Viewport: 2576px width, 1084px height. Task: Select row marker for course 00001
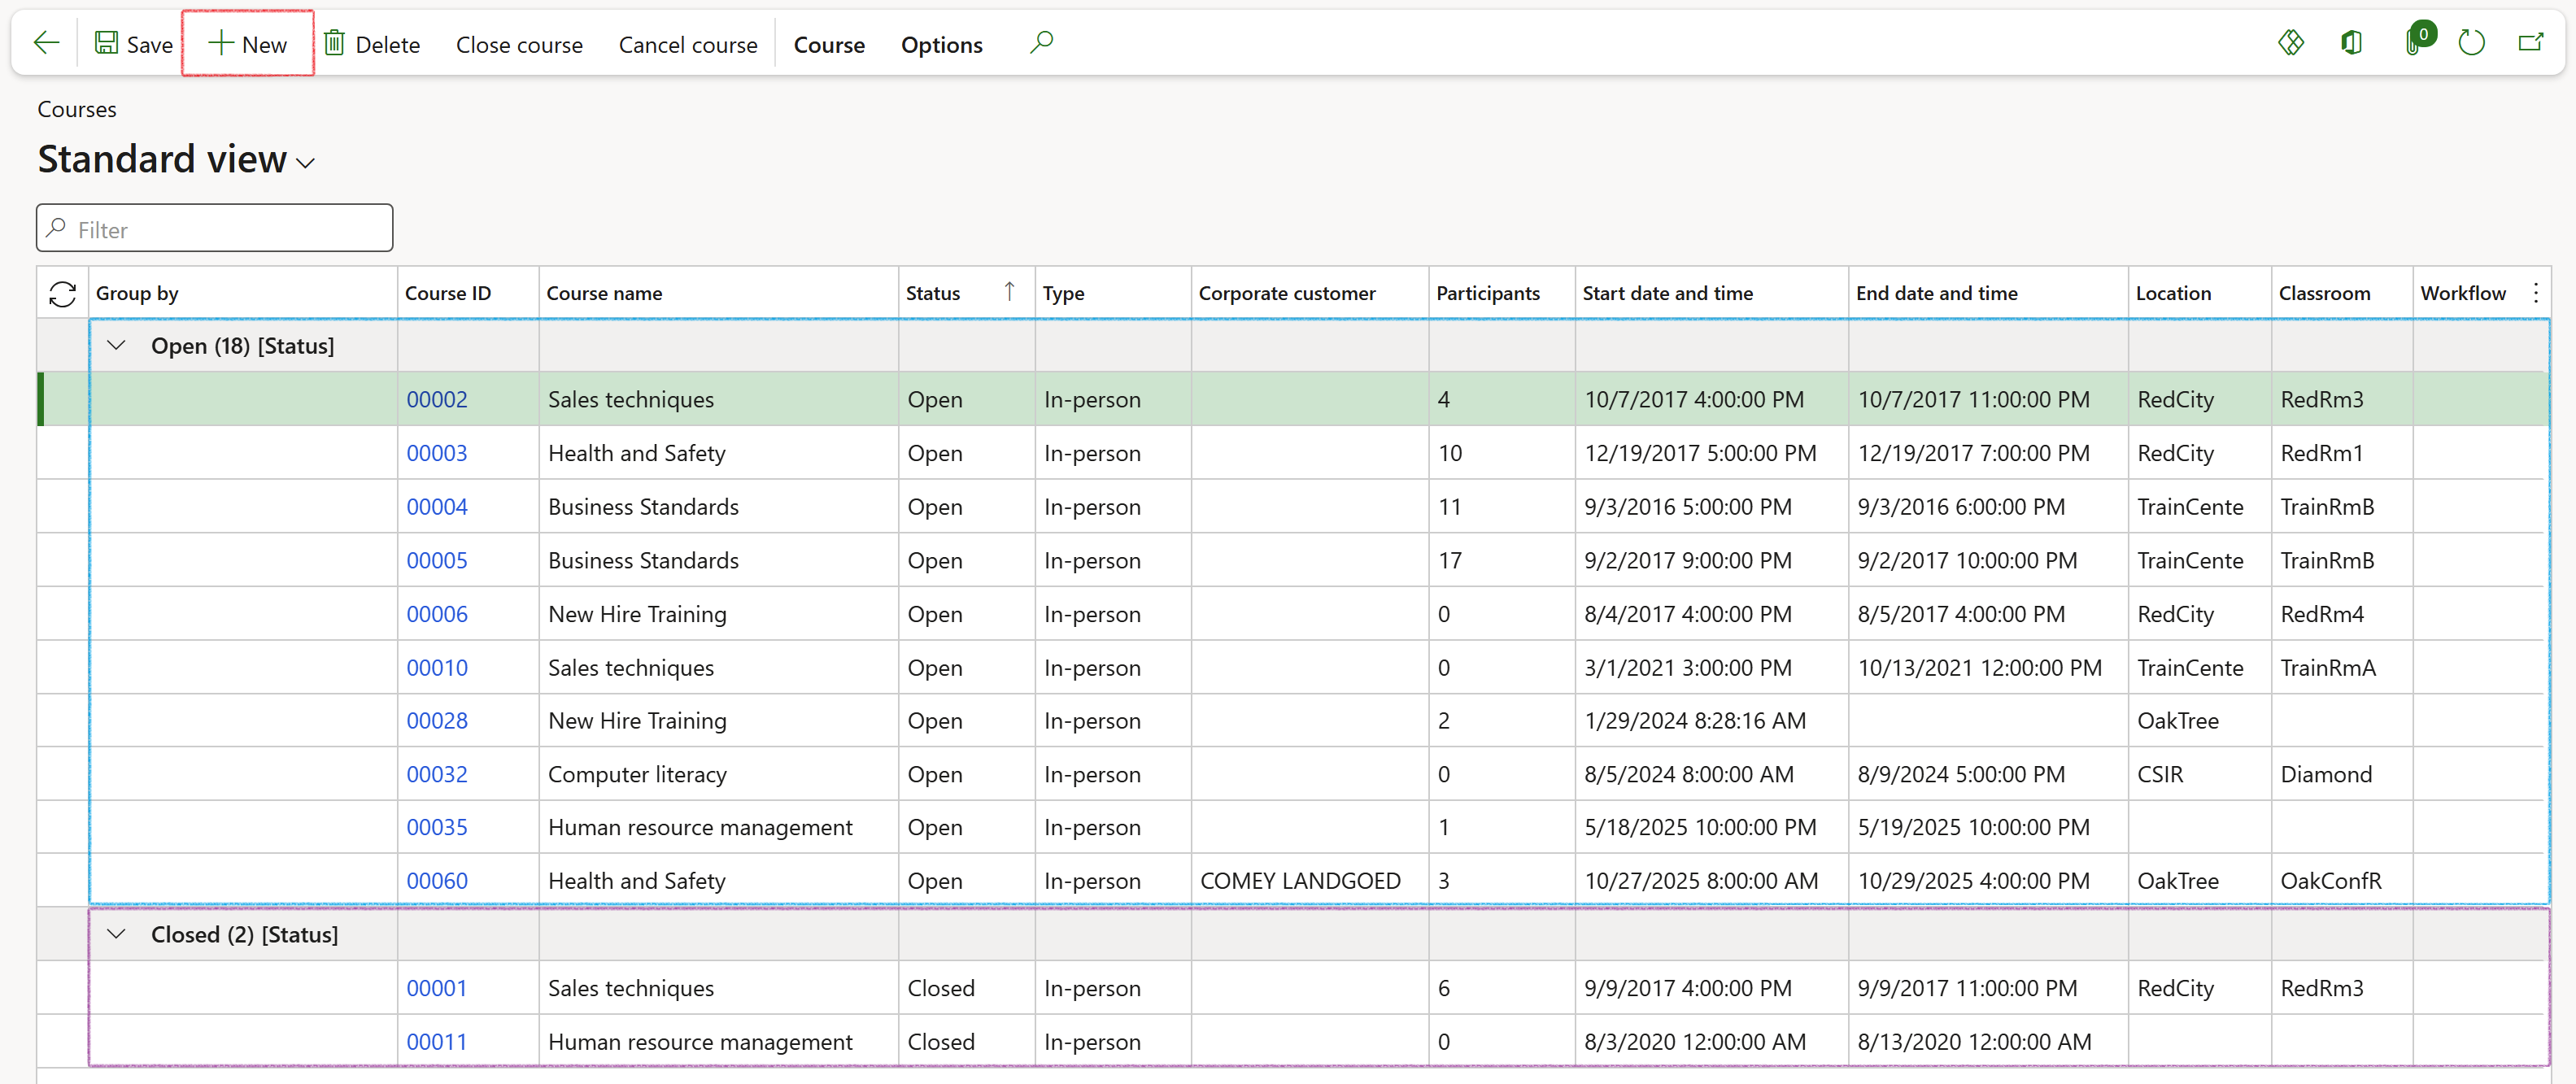click(62, 988)
